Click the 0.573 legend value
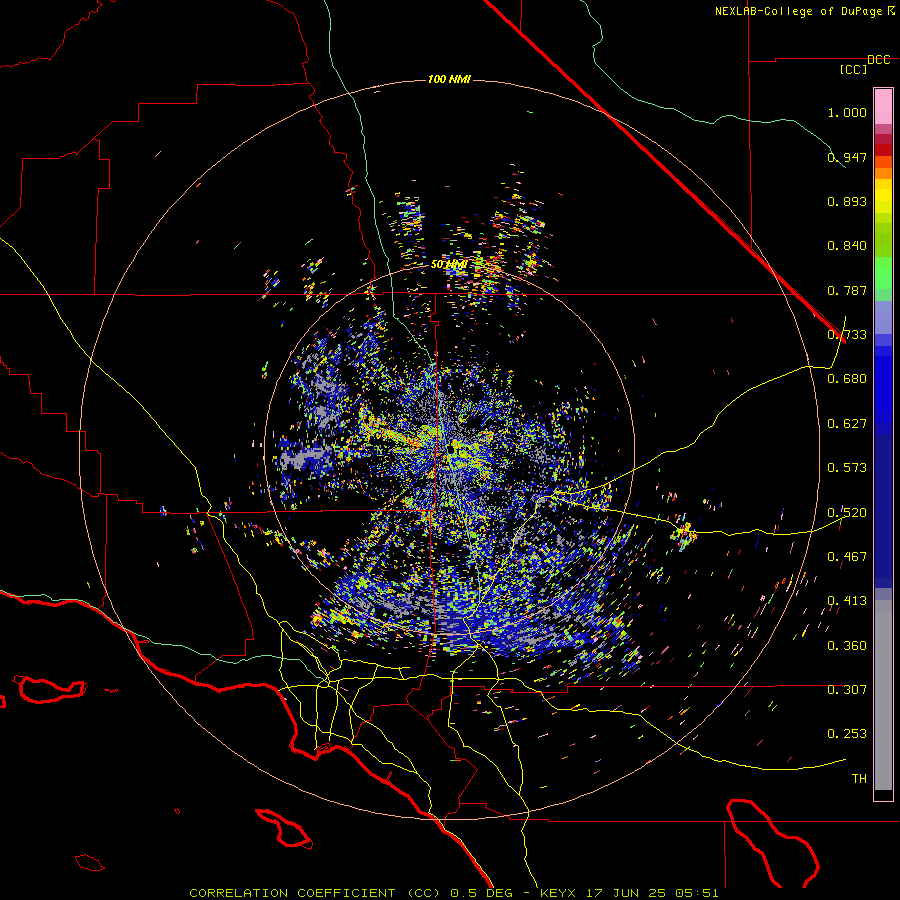900x900 pixels. [x=847, y=468]
